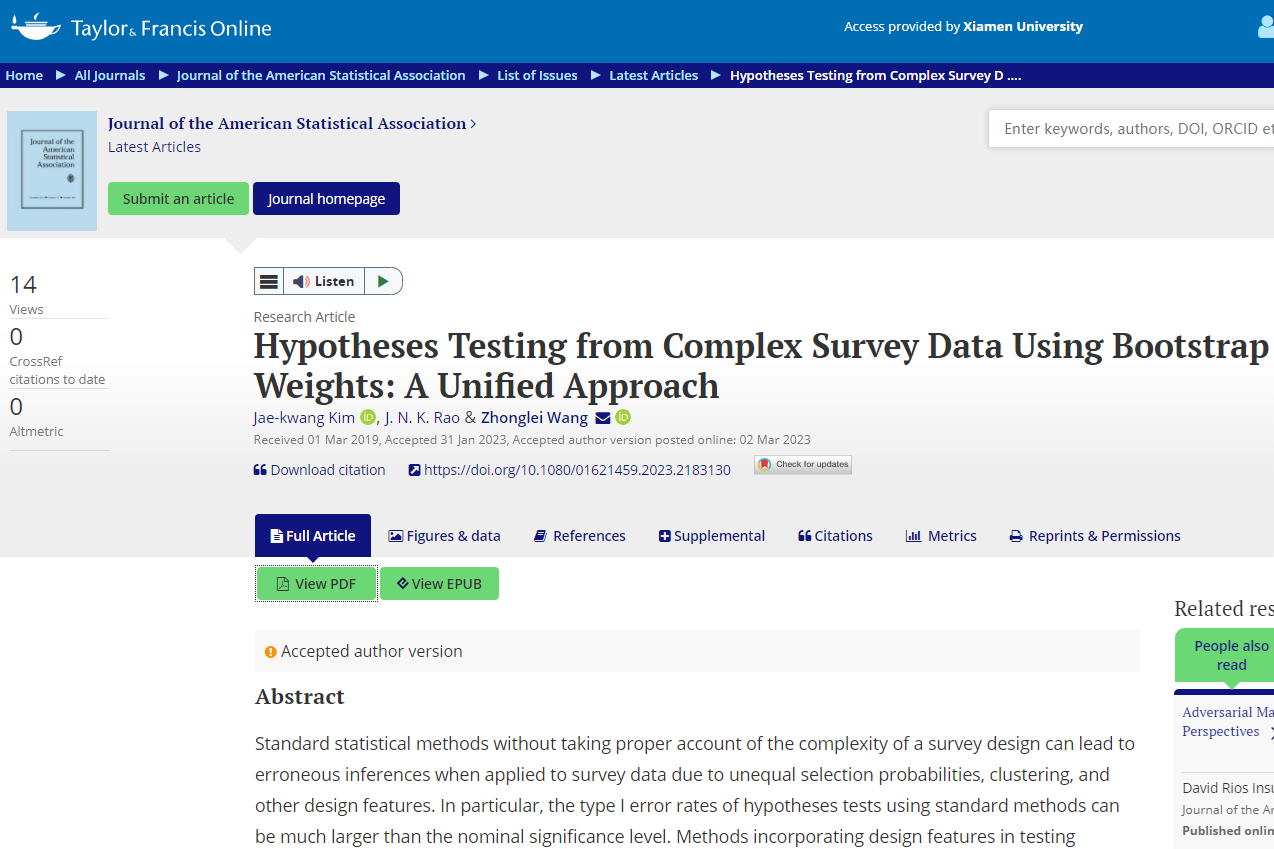Click the Listen speaker button
1274x849 pixels.
[323, 282]
